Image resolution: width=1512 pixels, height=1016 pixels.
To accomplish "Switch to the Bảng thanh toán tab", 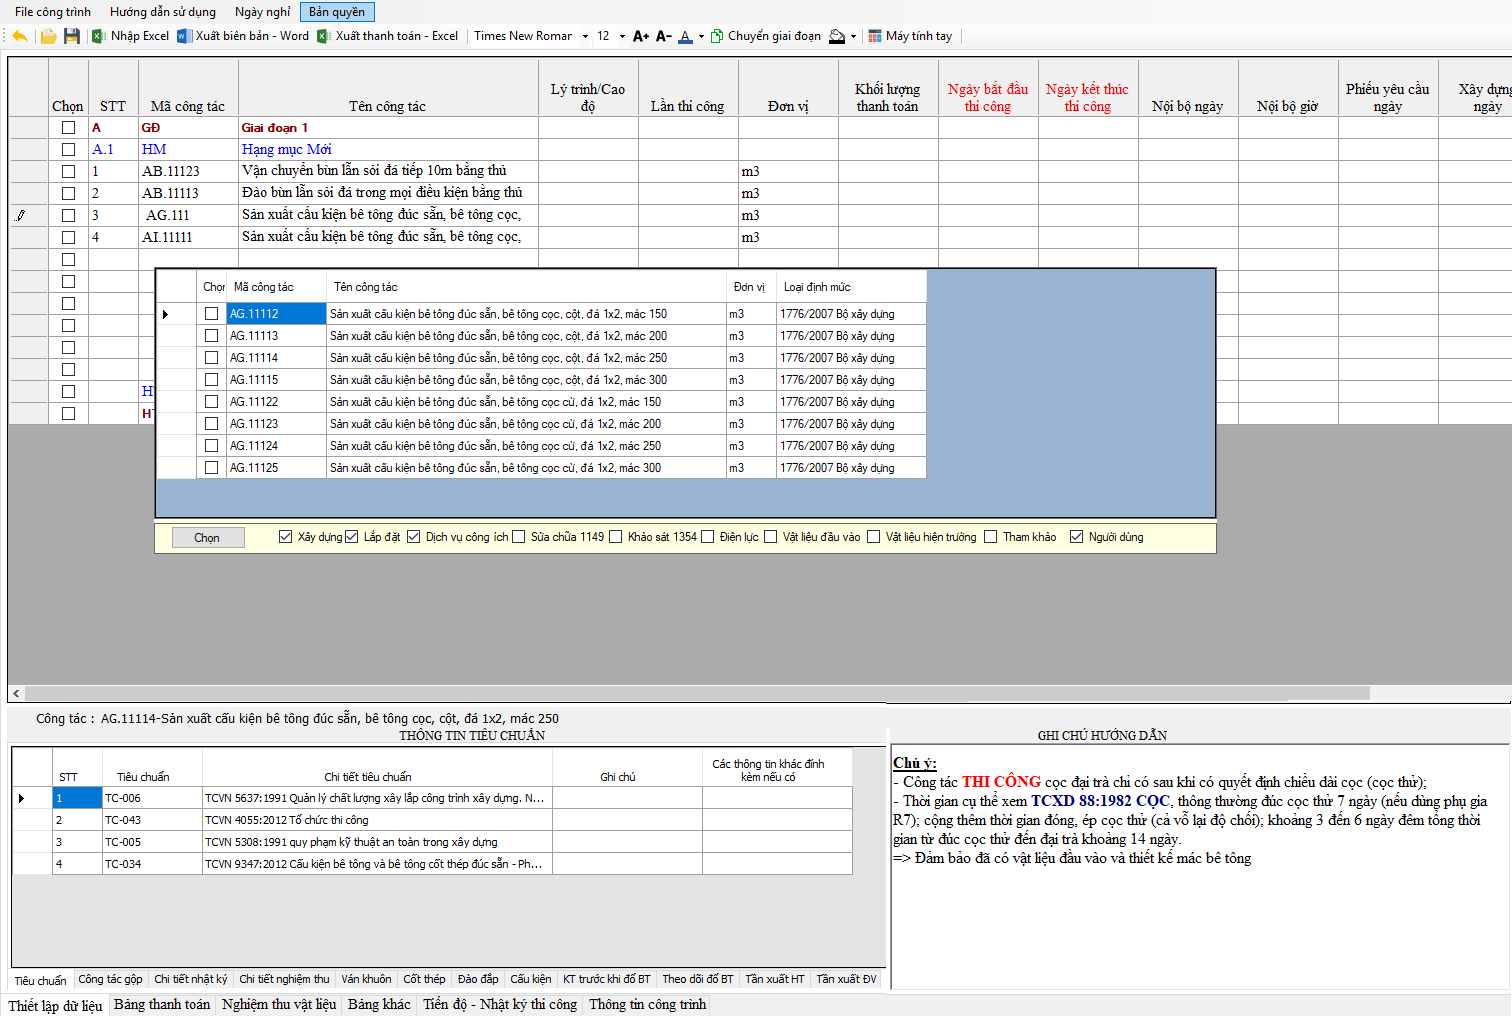I will click(162, 1004).
